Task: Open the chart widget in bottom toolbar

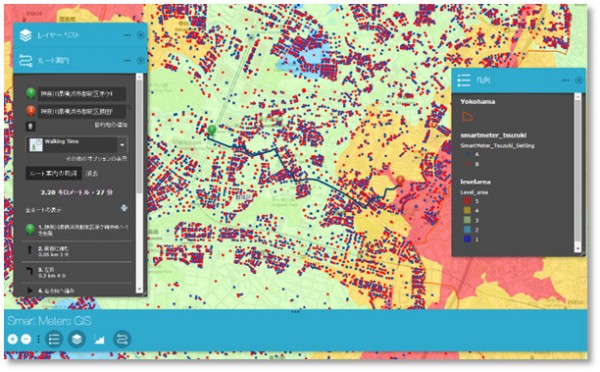Action: tap(99, 339)
